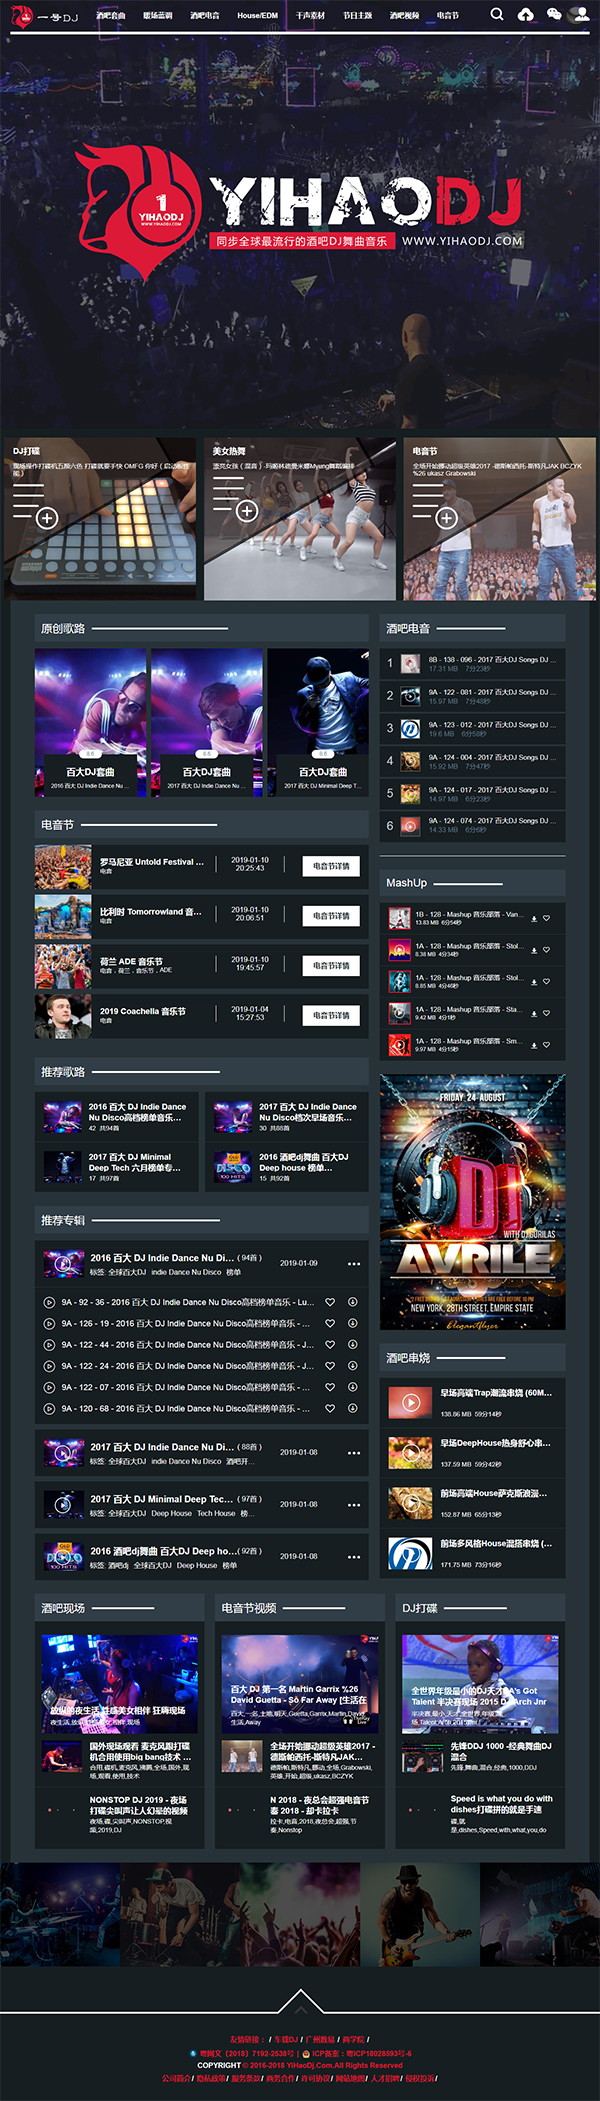Expand the 电音节 banner card plus icon
Screen dimensions: 600x2101
[447, 518]
